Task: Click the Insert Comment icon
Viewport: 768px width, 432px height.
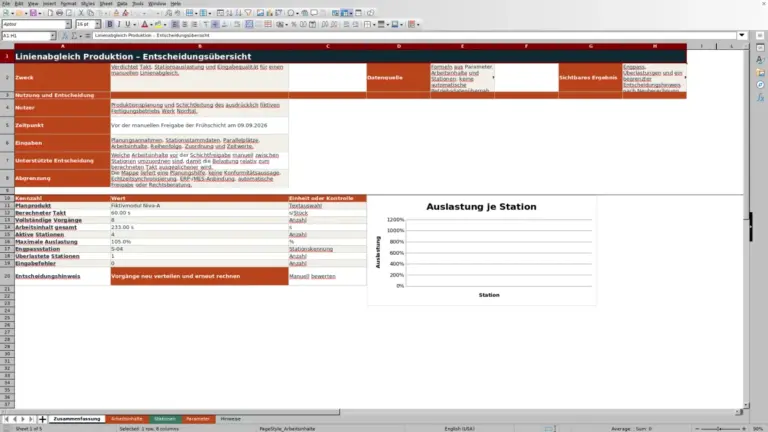Action: pos(314,13)
